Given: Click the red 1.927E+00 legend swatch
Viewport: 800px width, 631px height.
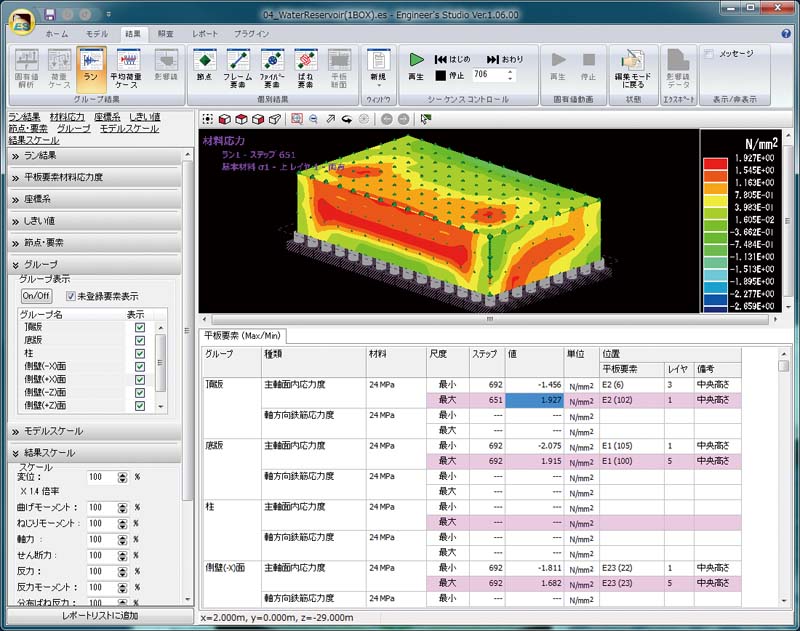Looking at the screenshot, I should coord(715,163).
